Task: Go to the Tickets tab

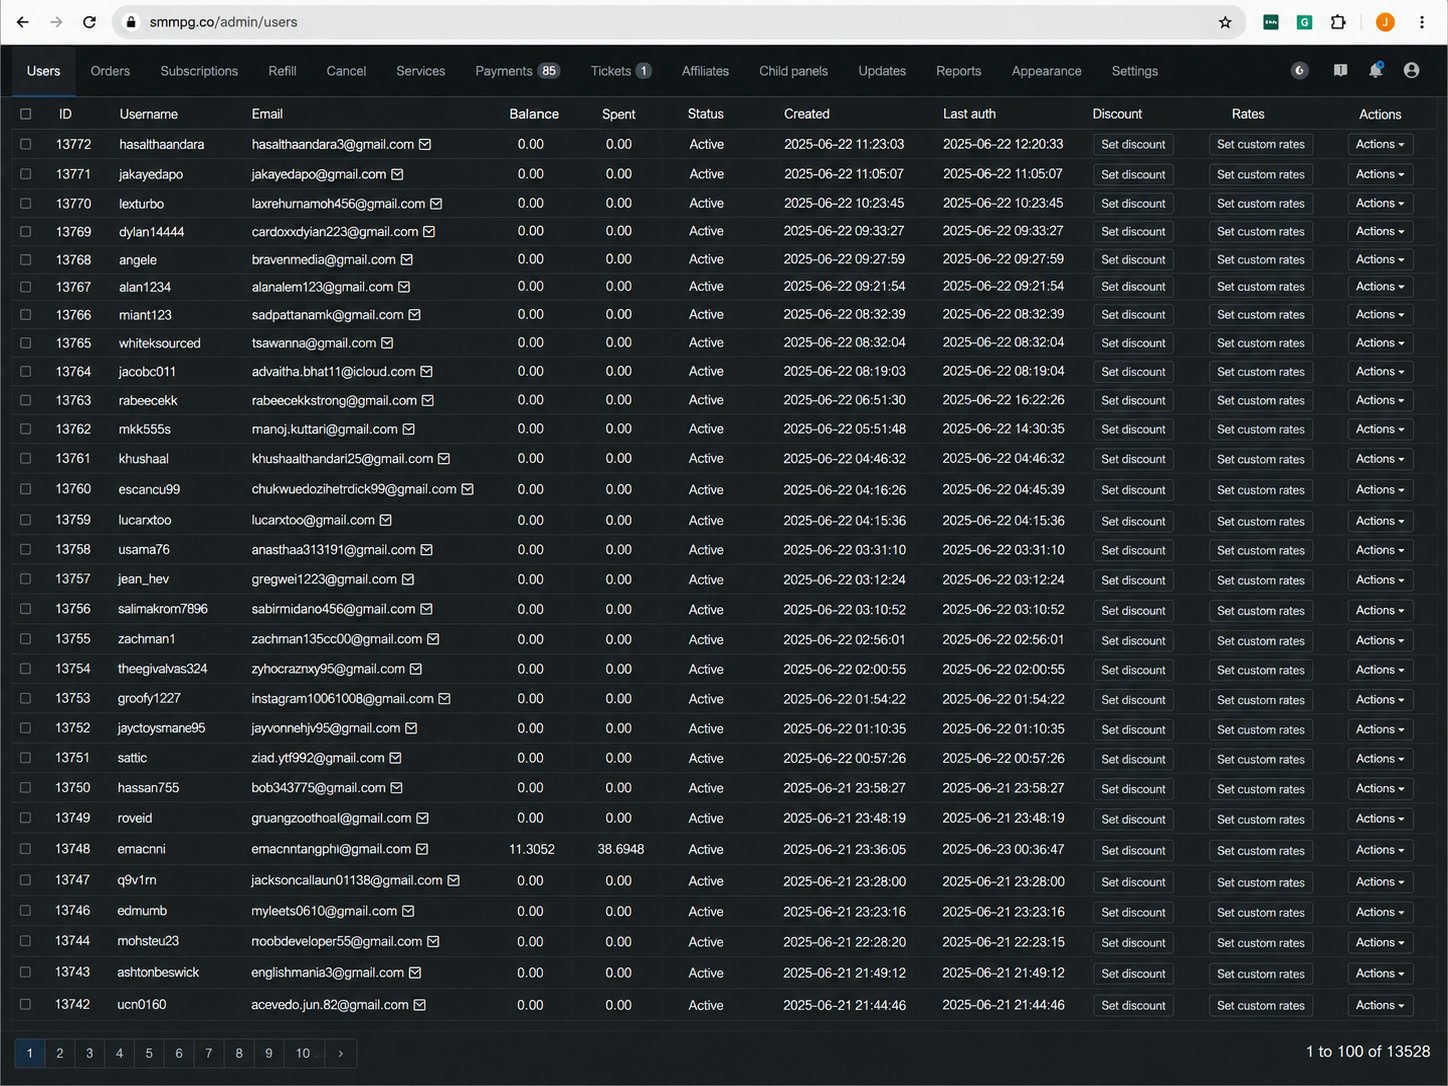Action: [x=621, y=71]
